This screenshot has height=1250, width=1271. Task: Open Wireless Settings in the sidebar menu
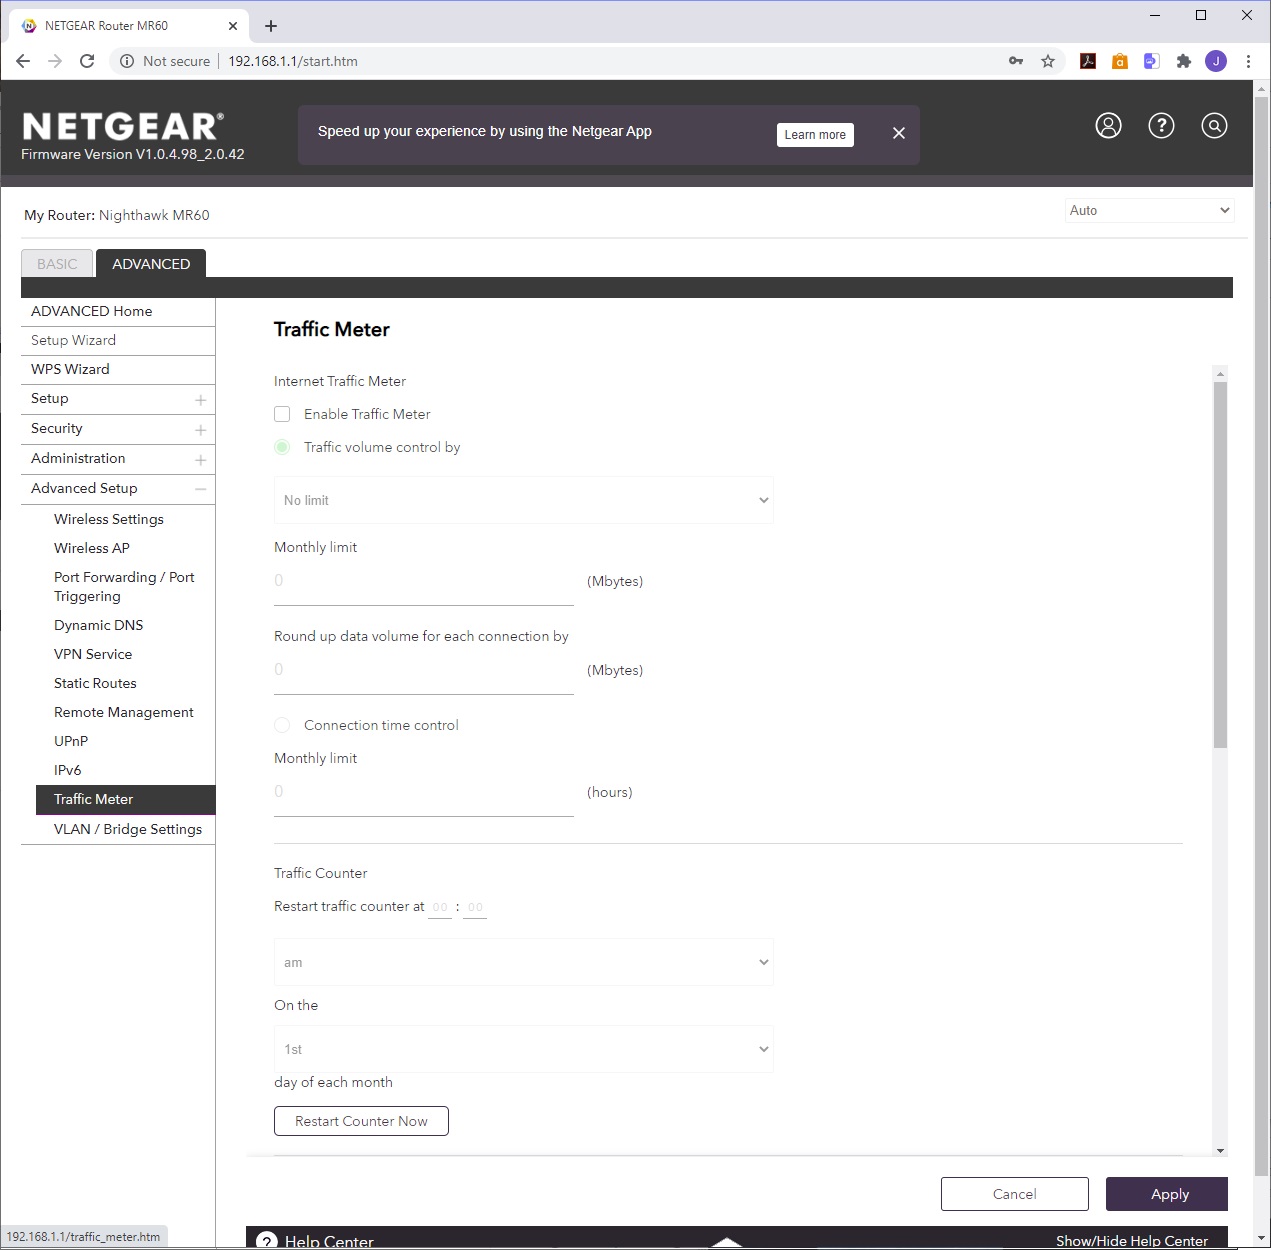click(109, 519)
